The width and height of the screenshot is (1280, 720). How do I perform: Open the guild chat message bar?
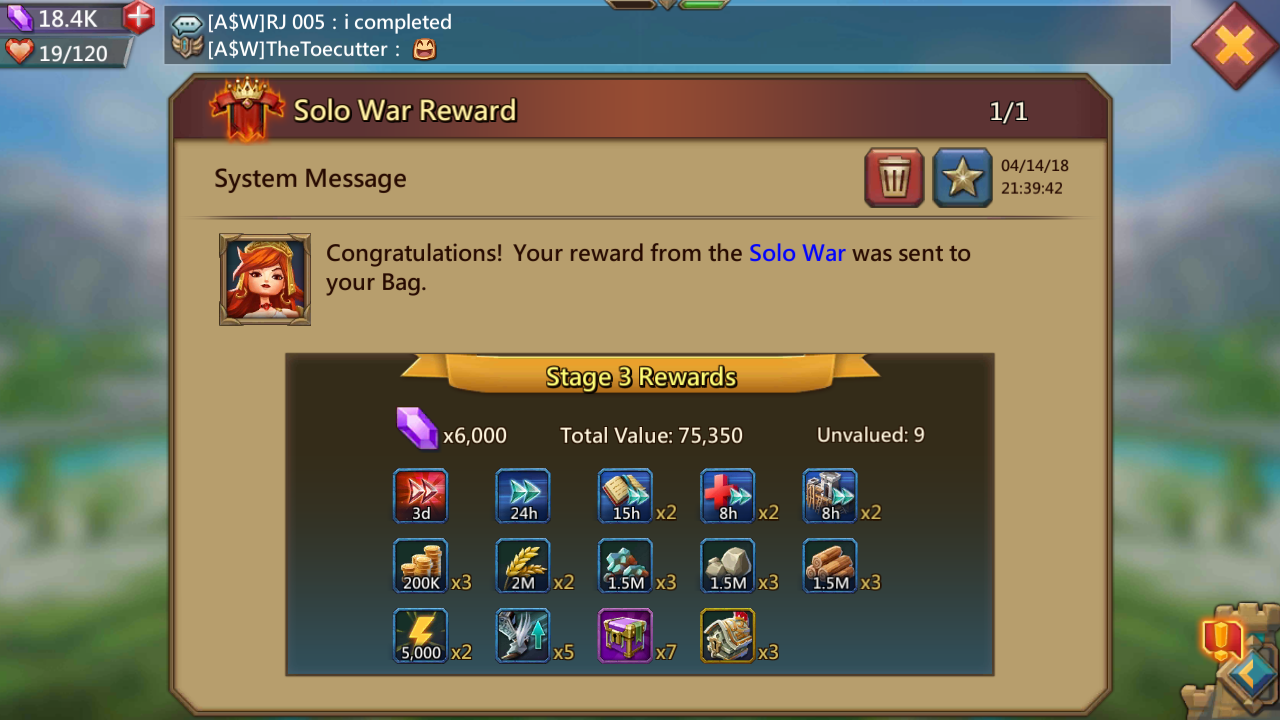(668, 35)
